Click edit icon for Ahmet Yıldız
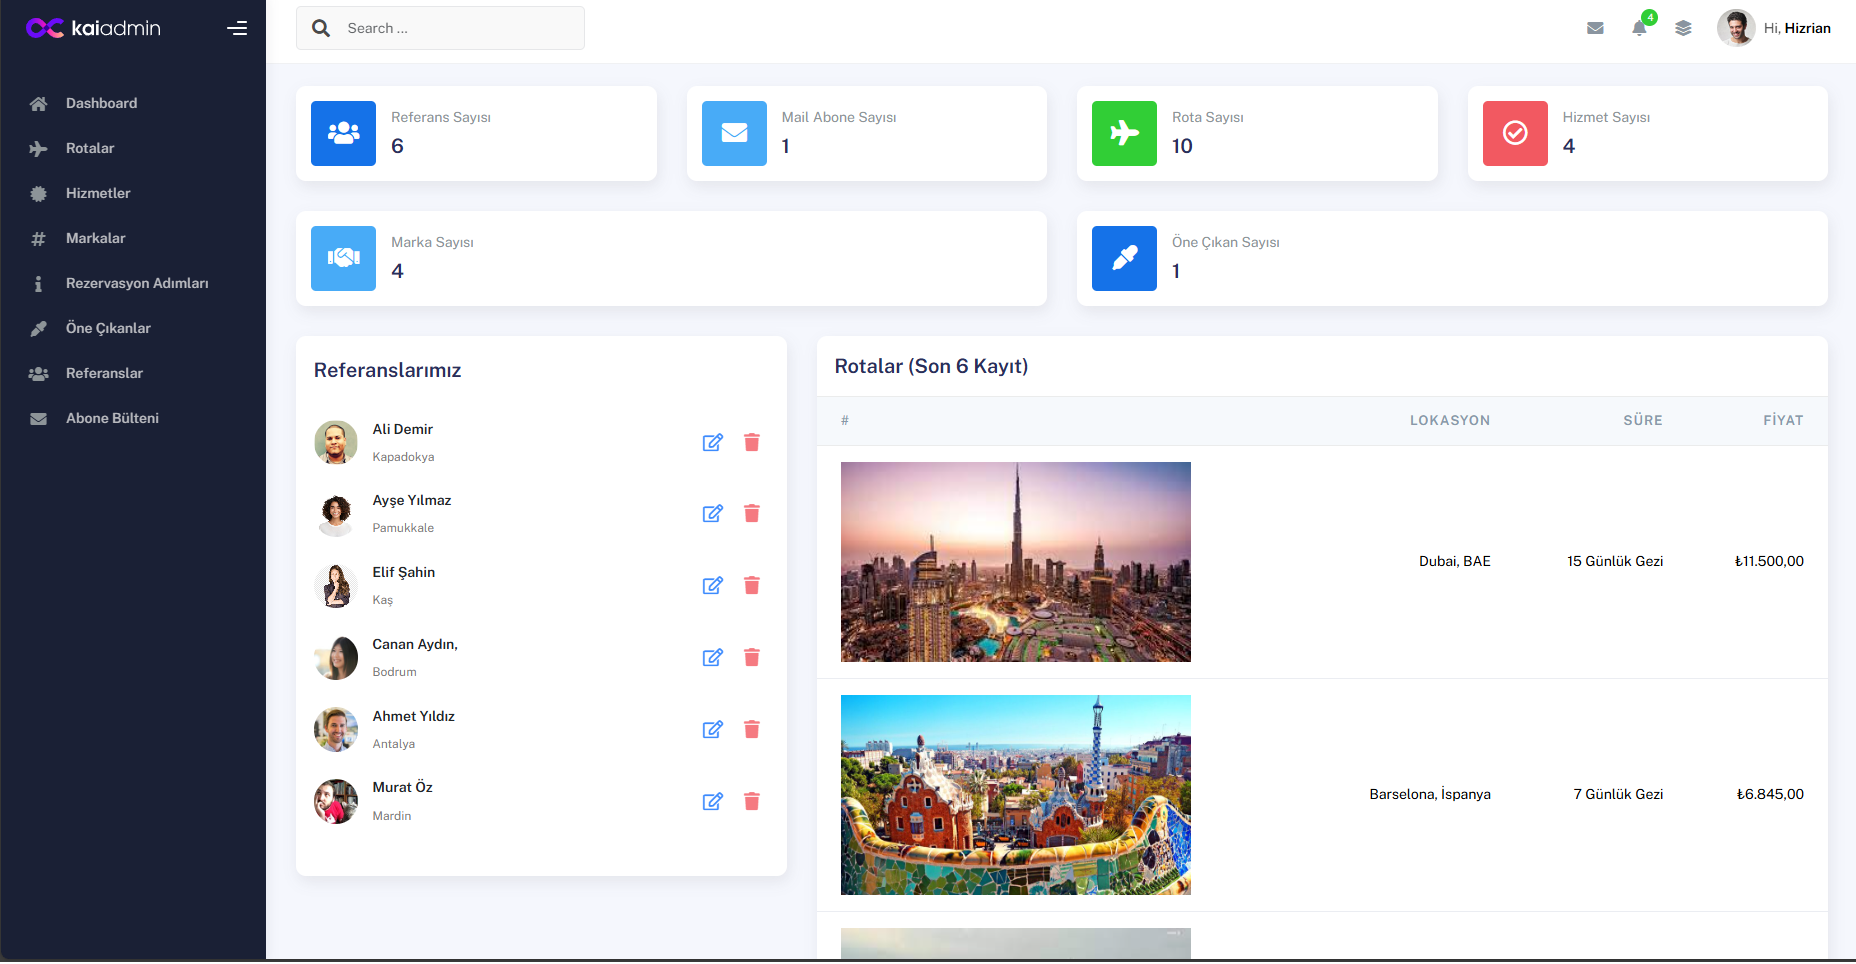The image size is (1856, 964). (712, 729)
